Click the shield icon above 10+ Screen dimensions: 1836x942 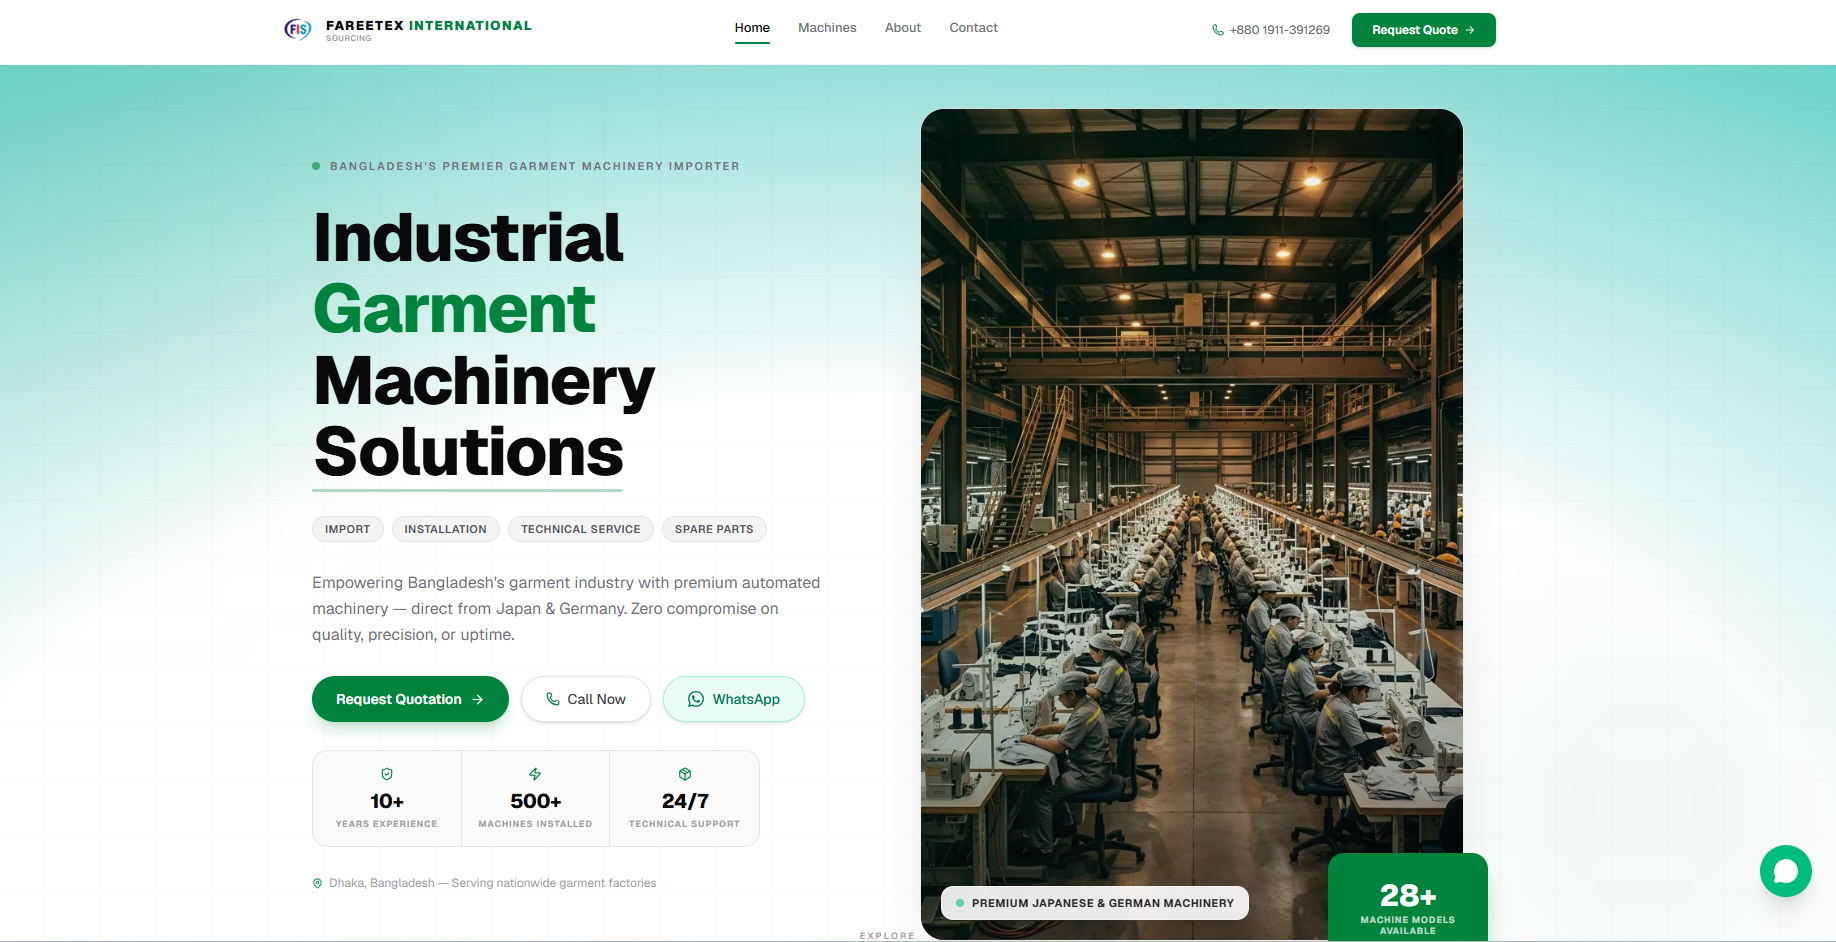387,774
